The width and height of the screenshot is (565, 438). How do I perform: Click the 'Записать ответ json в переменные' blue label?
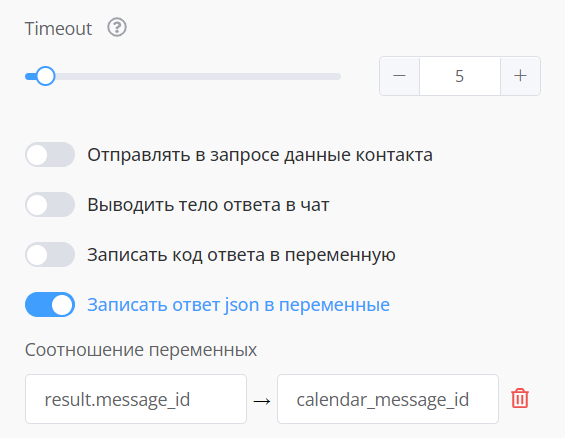pos(238,305)
